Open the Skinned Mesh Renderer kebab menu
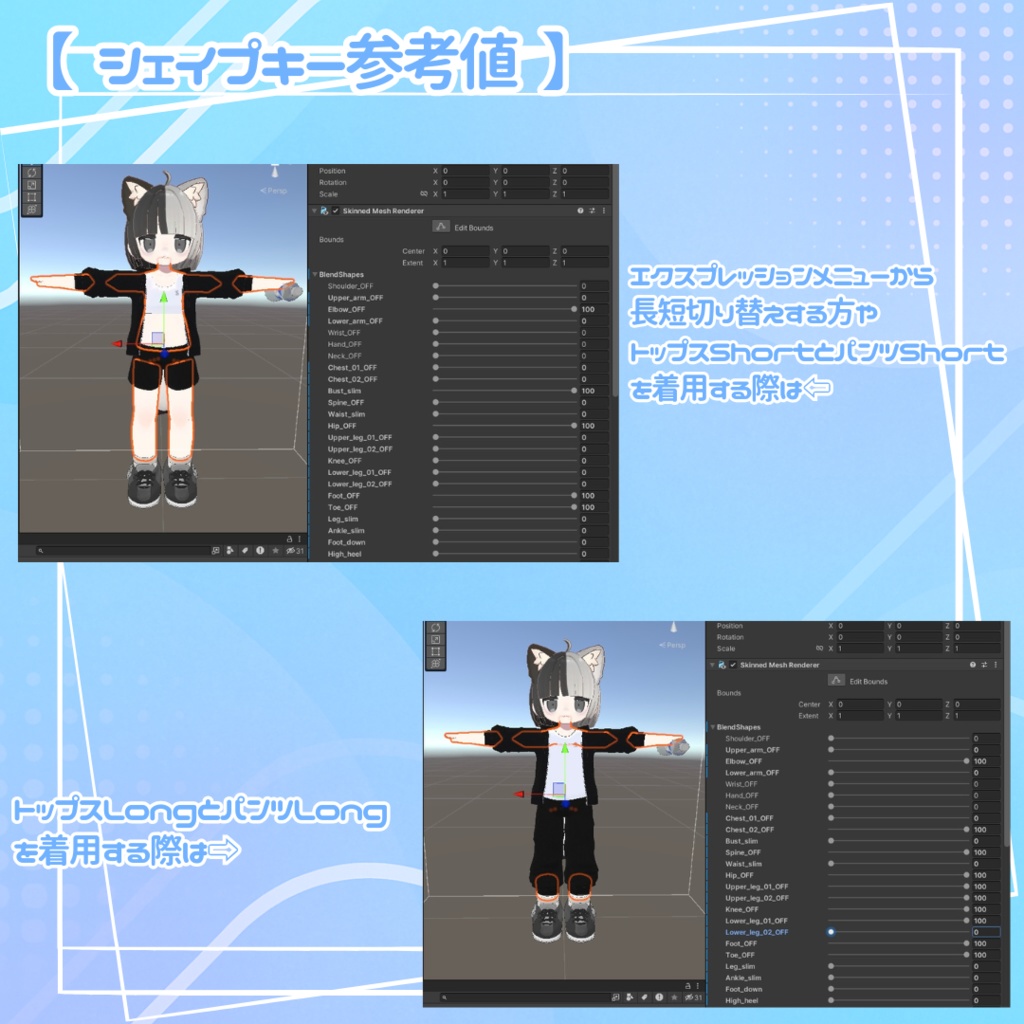Viewport: 1024px width, 1024px height. (604, 211)
